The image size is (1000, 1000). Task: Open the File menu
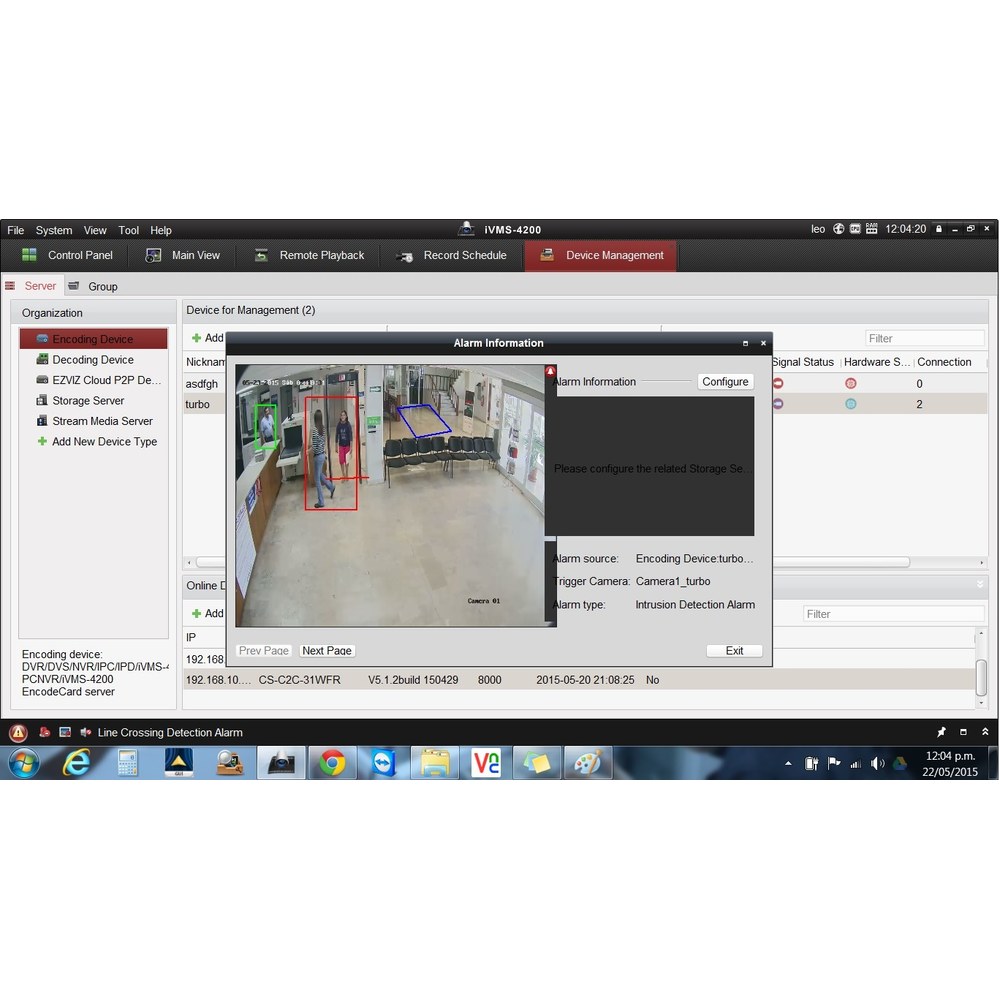pyautogui.click(x=15, y=230)
